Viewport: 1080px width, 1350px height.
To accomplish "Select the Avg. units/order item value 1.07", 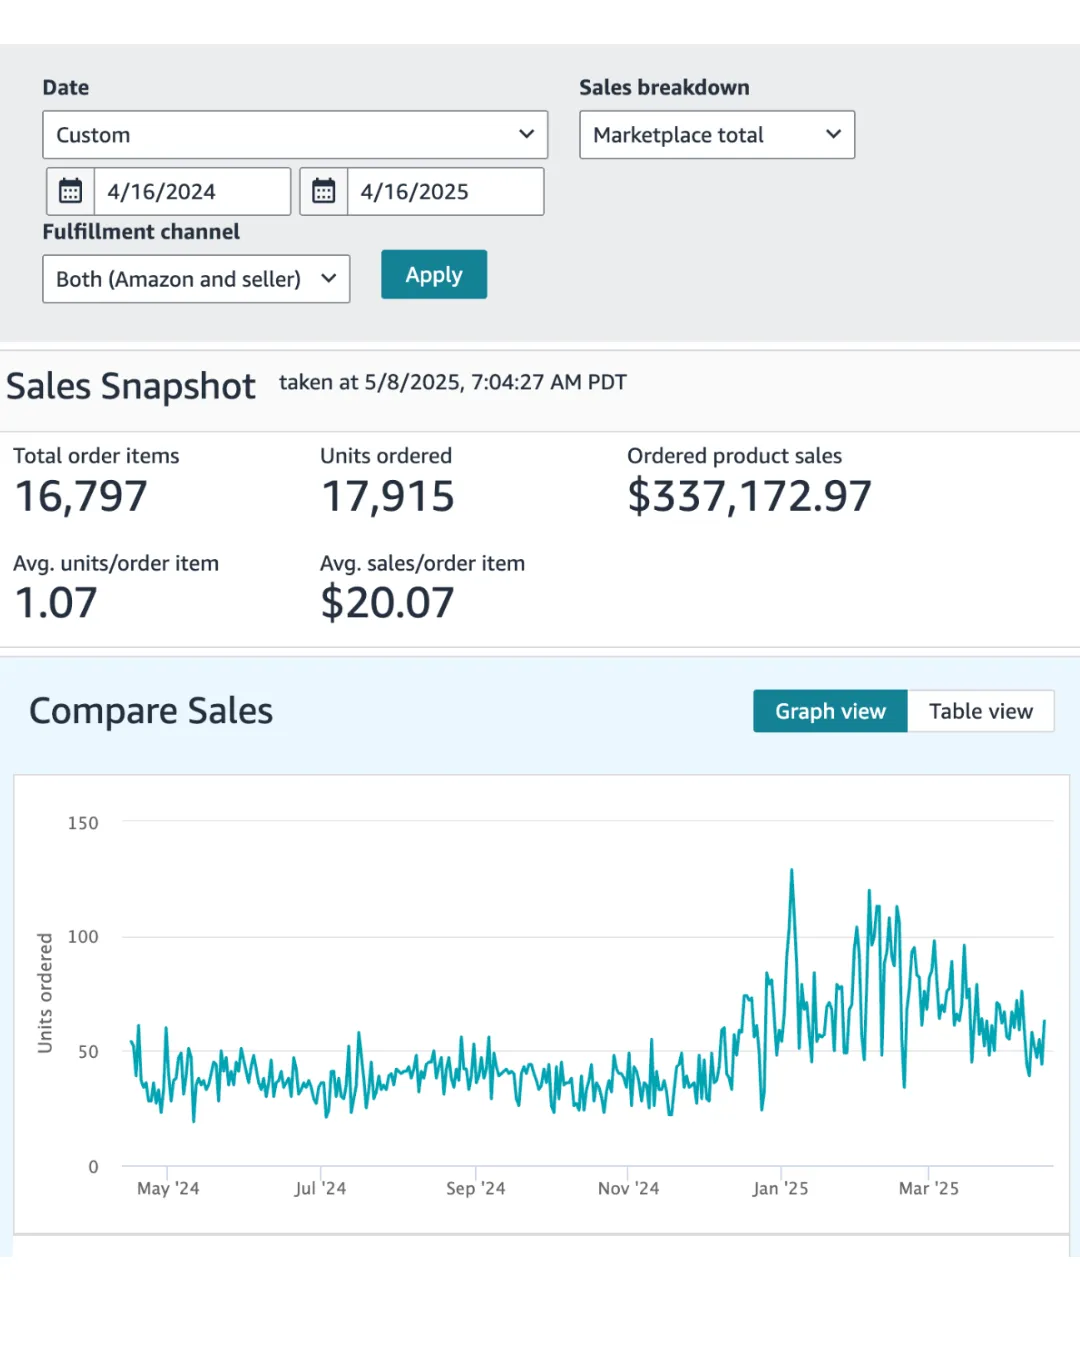I will pos(56,602).
